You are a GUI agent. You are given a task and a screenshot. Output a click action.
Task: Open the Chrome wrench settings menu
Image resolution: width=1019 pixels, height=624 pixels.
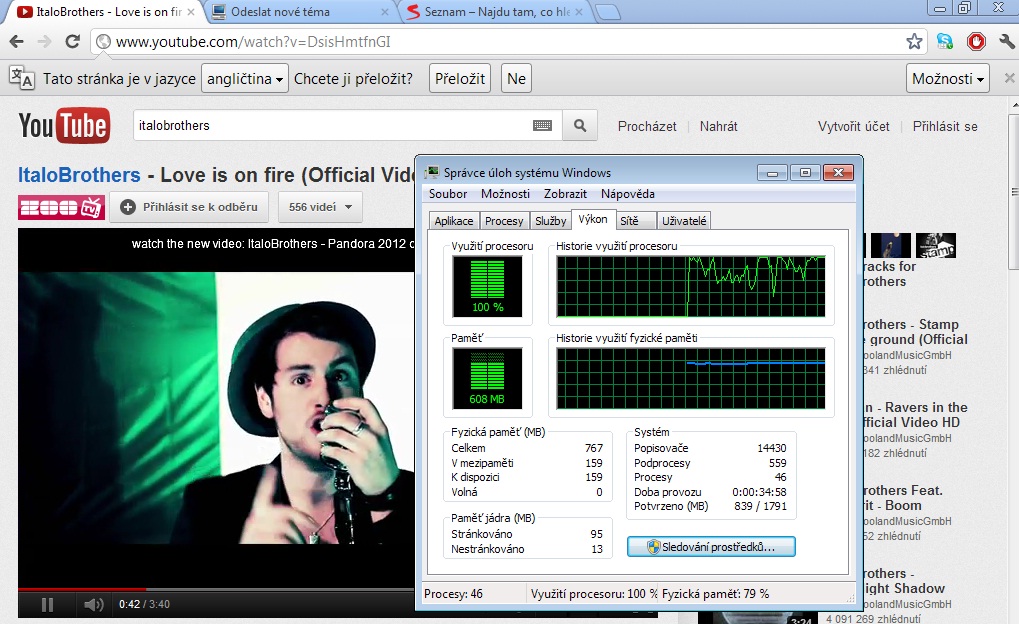1006,42
